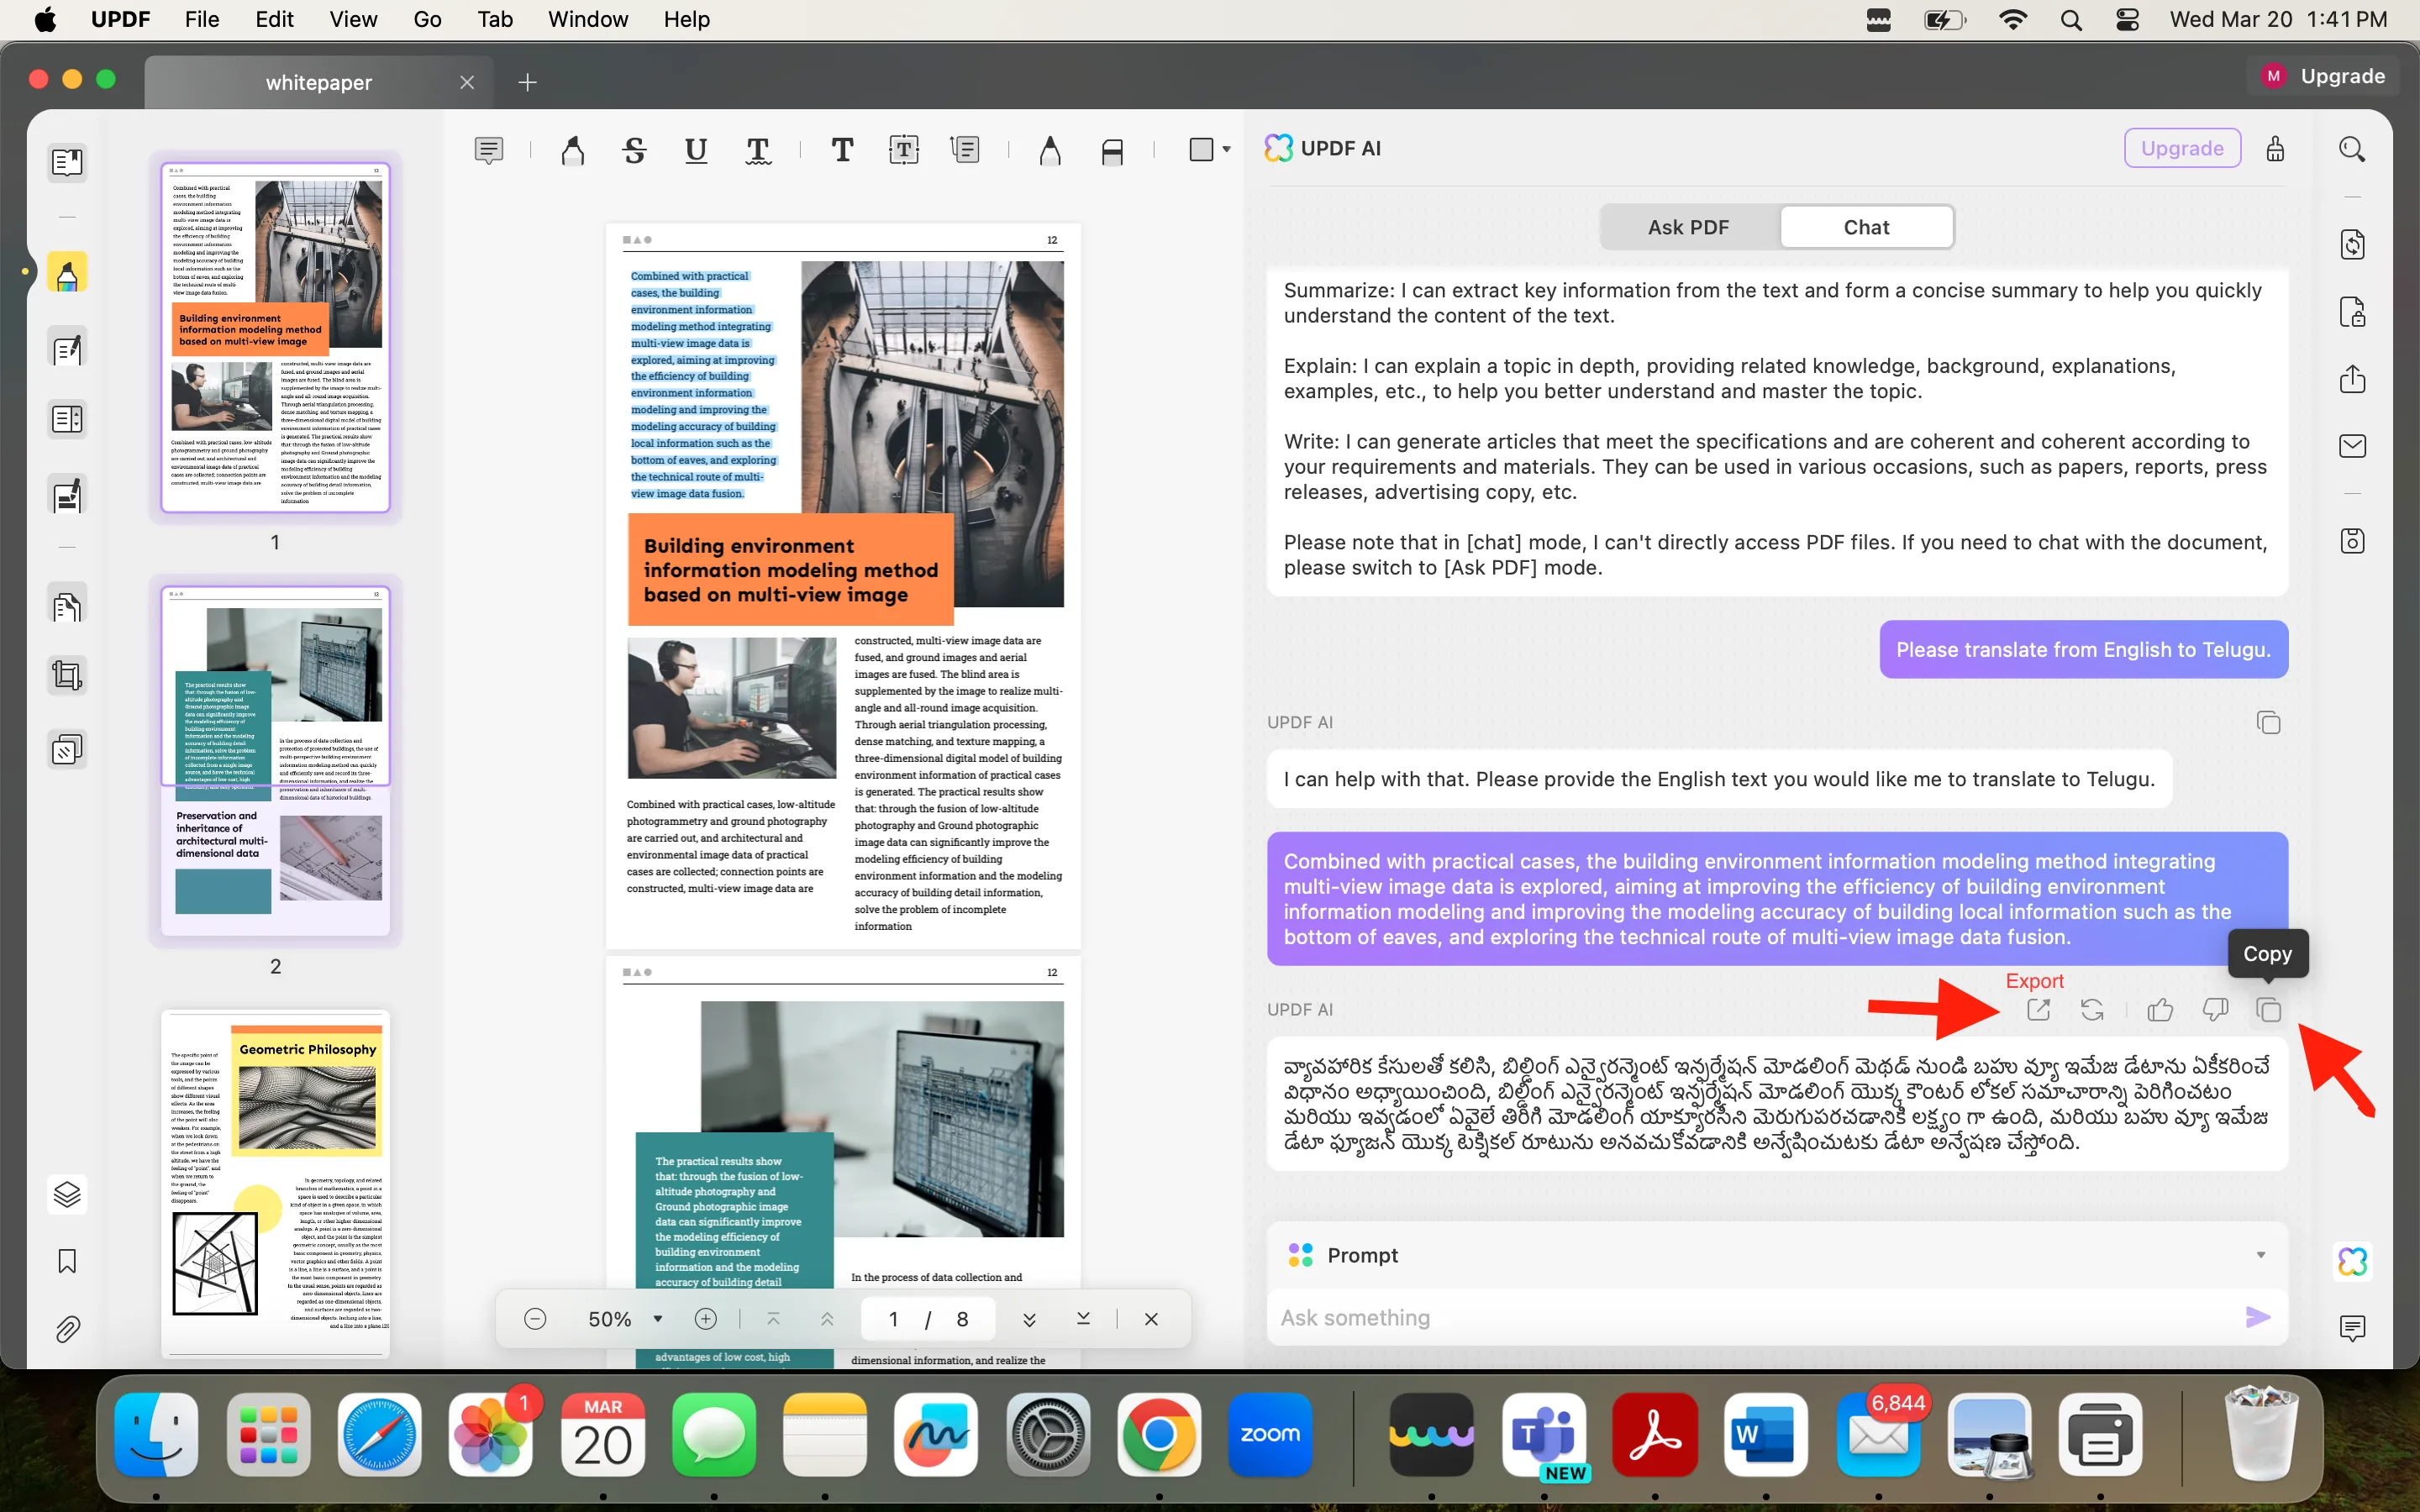
Task: Click the document properties lock icon
Action: click(x=2352, y=310)
